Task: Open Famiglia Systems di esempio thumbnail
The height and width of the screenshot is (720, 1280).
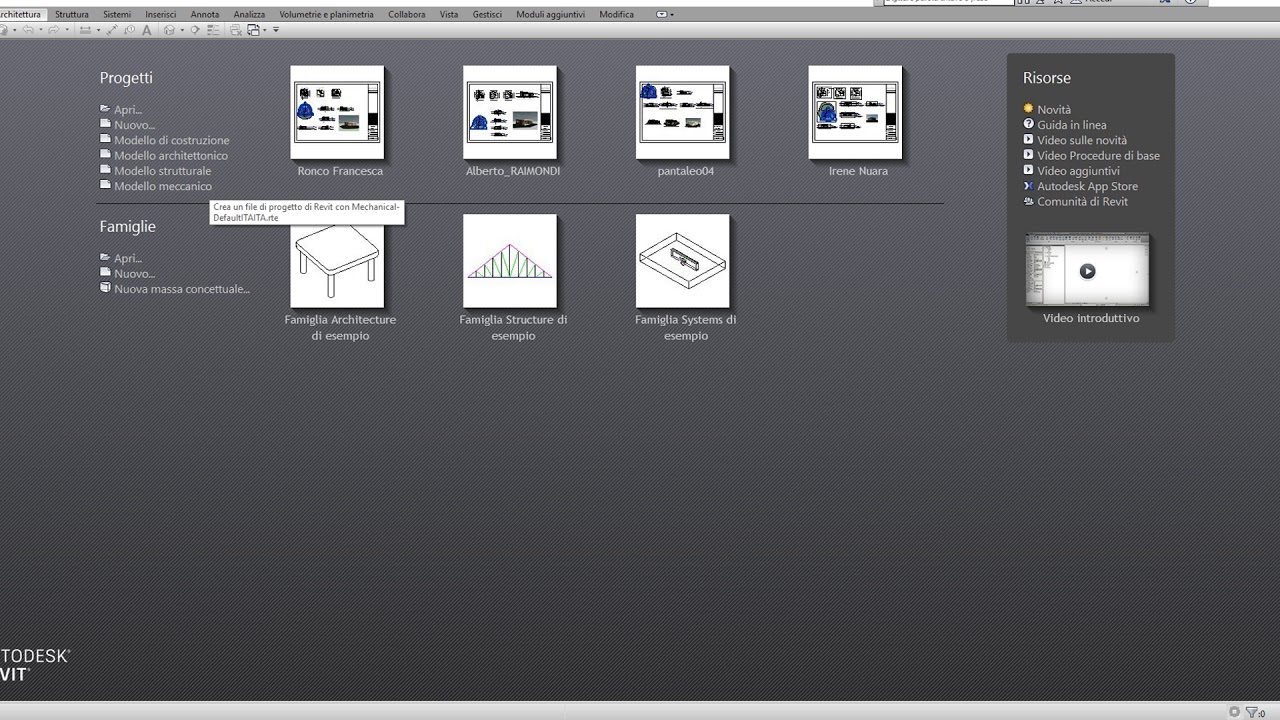Action: 683,261
